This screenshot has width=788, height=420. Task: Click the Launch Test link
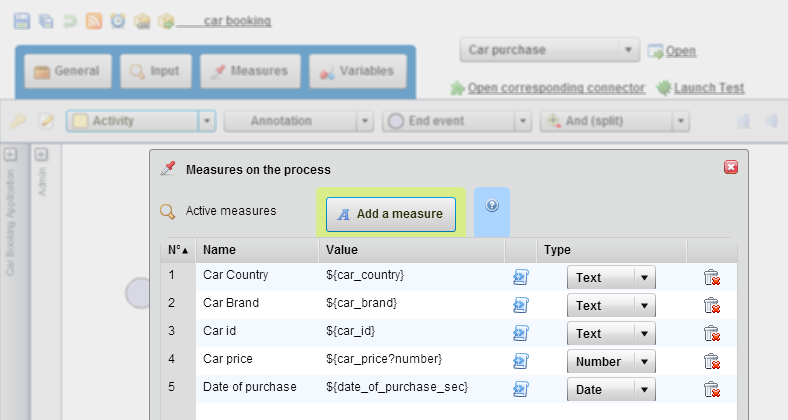708,88
